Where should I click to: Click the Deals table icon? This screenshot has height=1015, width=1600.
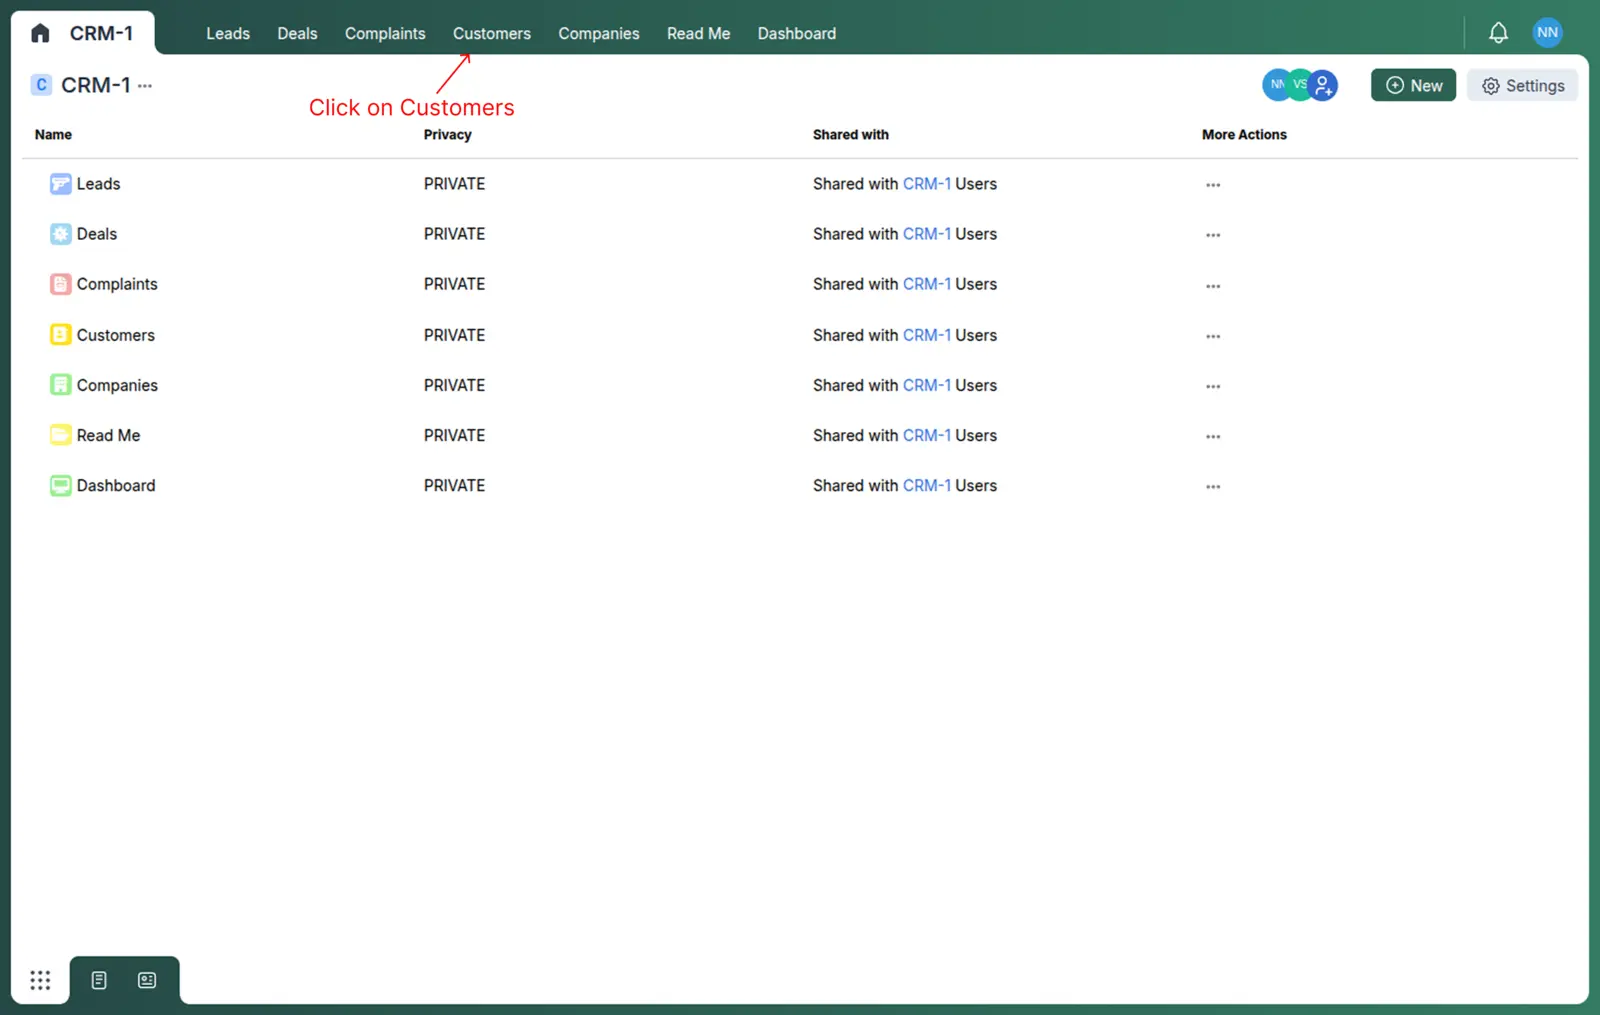[x=59, y=234]
